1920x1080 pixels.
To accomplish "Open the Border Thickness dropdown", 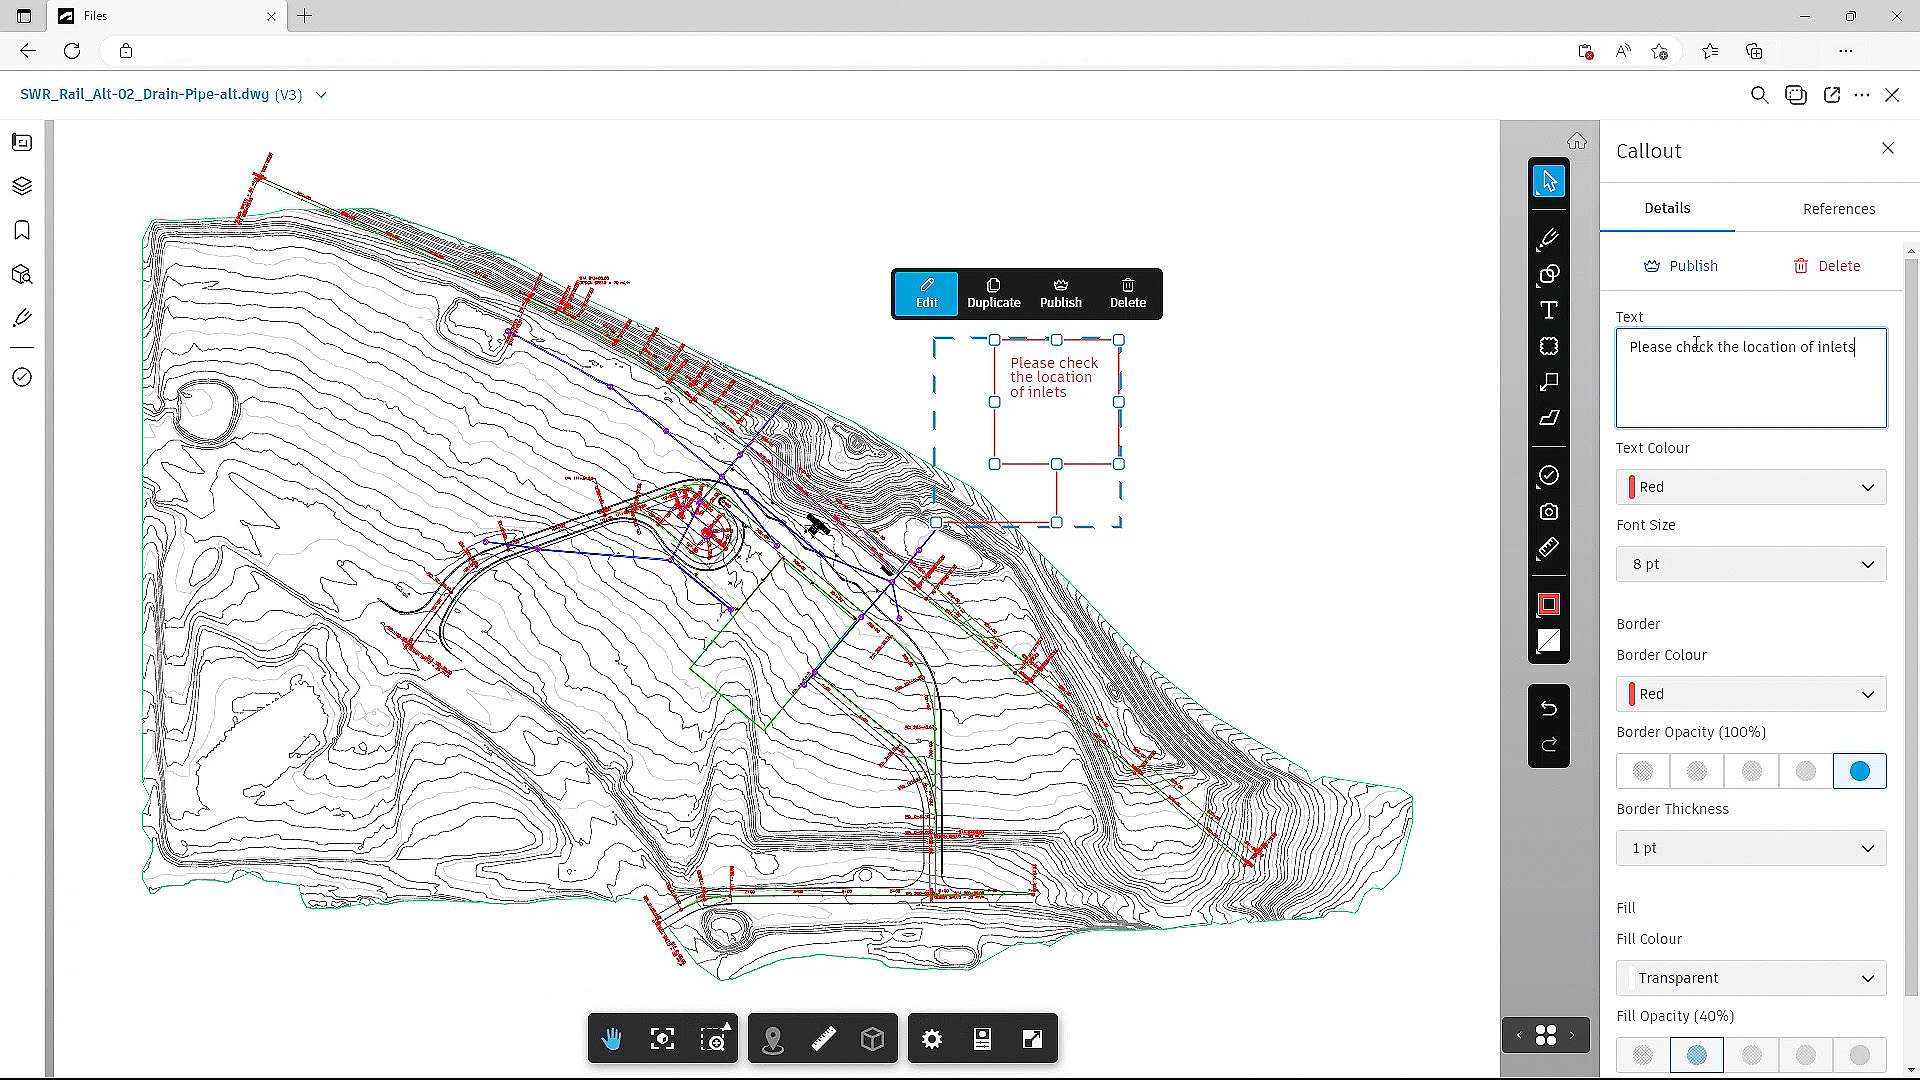I will tap(1751, 848).
